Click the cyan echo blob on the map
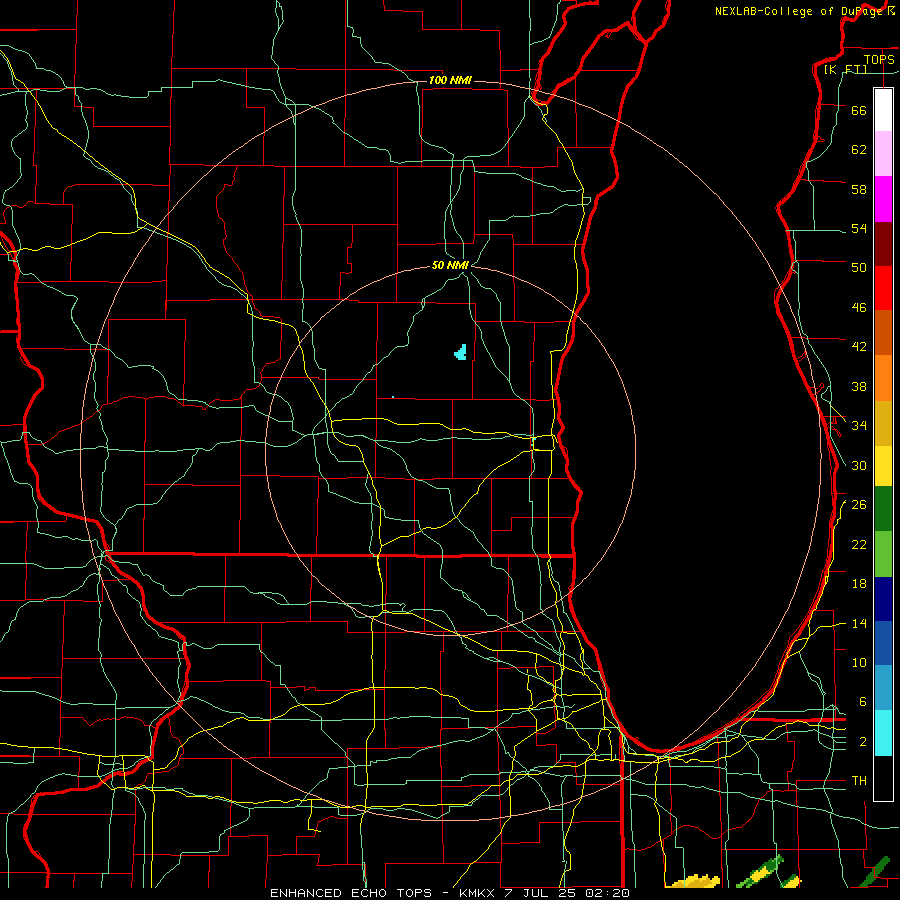This screenshot has height=900, width=900. (x=460, y=352)
